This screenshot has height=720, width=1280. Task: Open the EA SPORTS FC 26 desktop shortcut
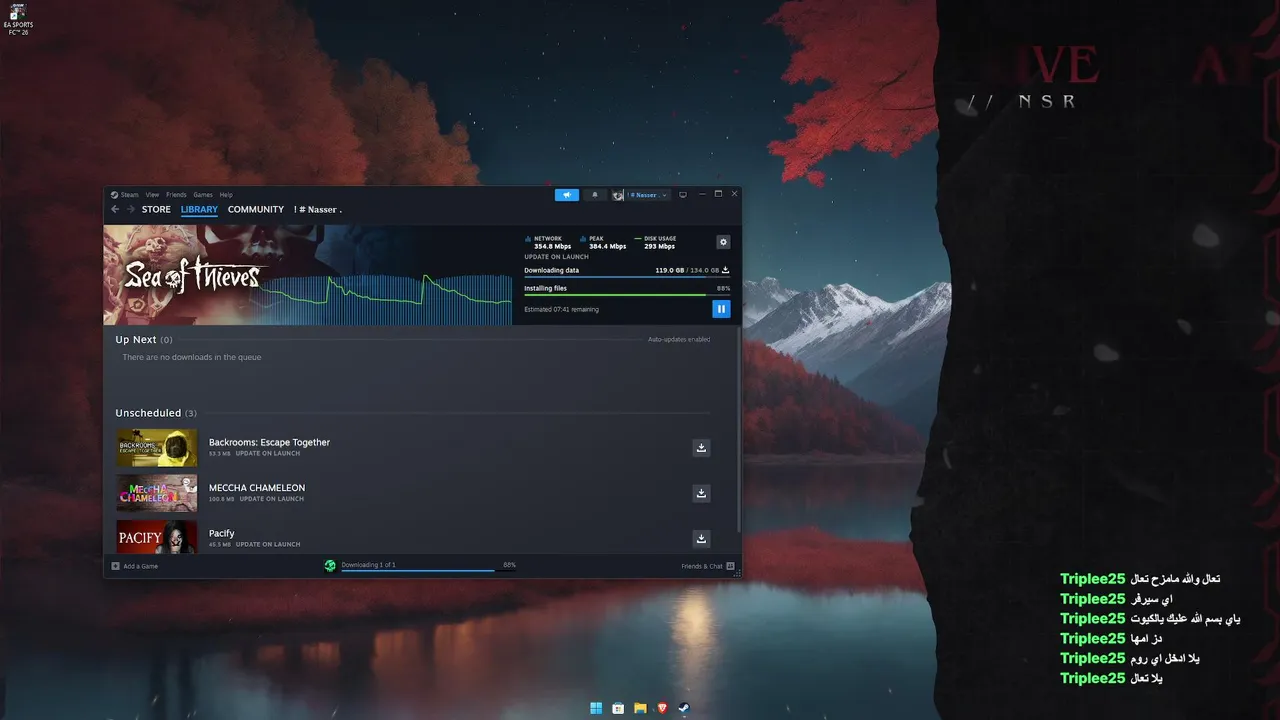pyautogui.click(x=19, y=20)
